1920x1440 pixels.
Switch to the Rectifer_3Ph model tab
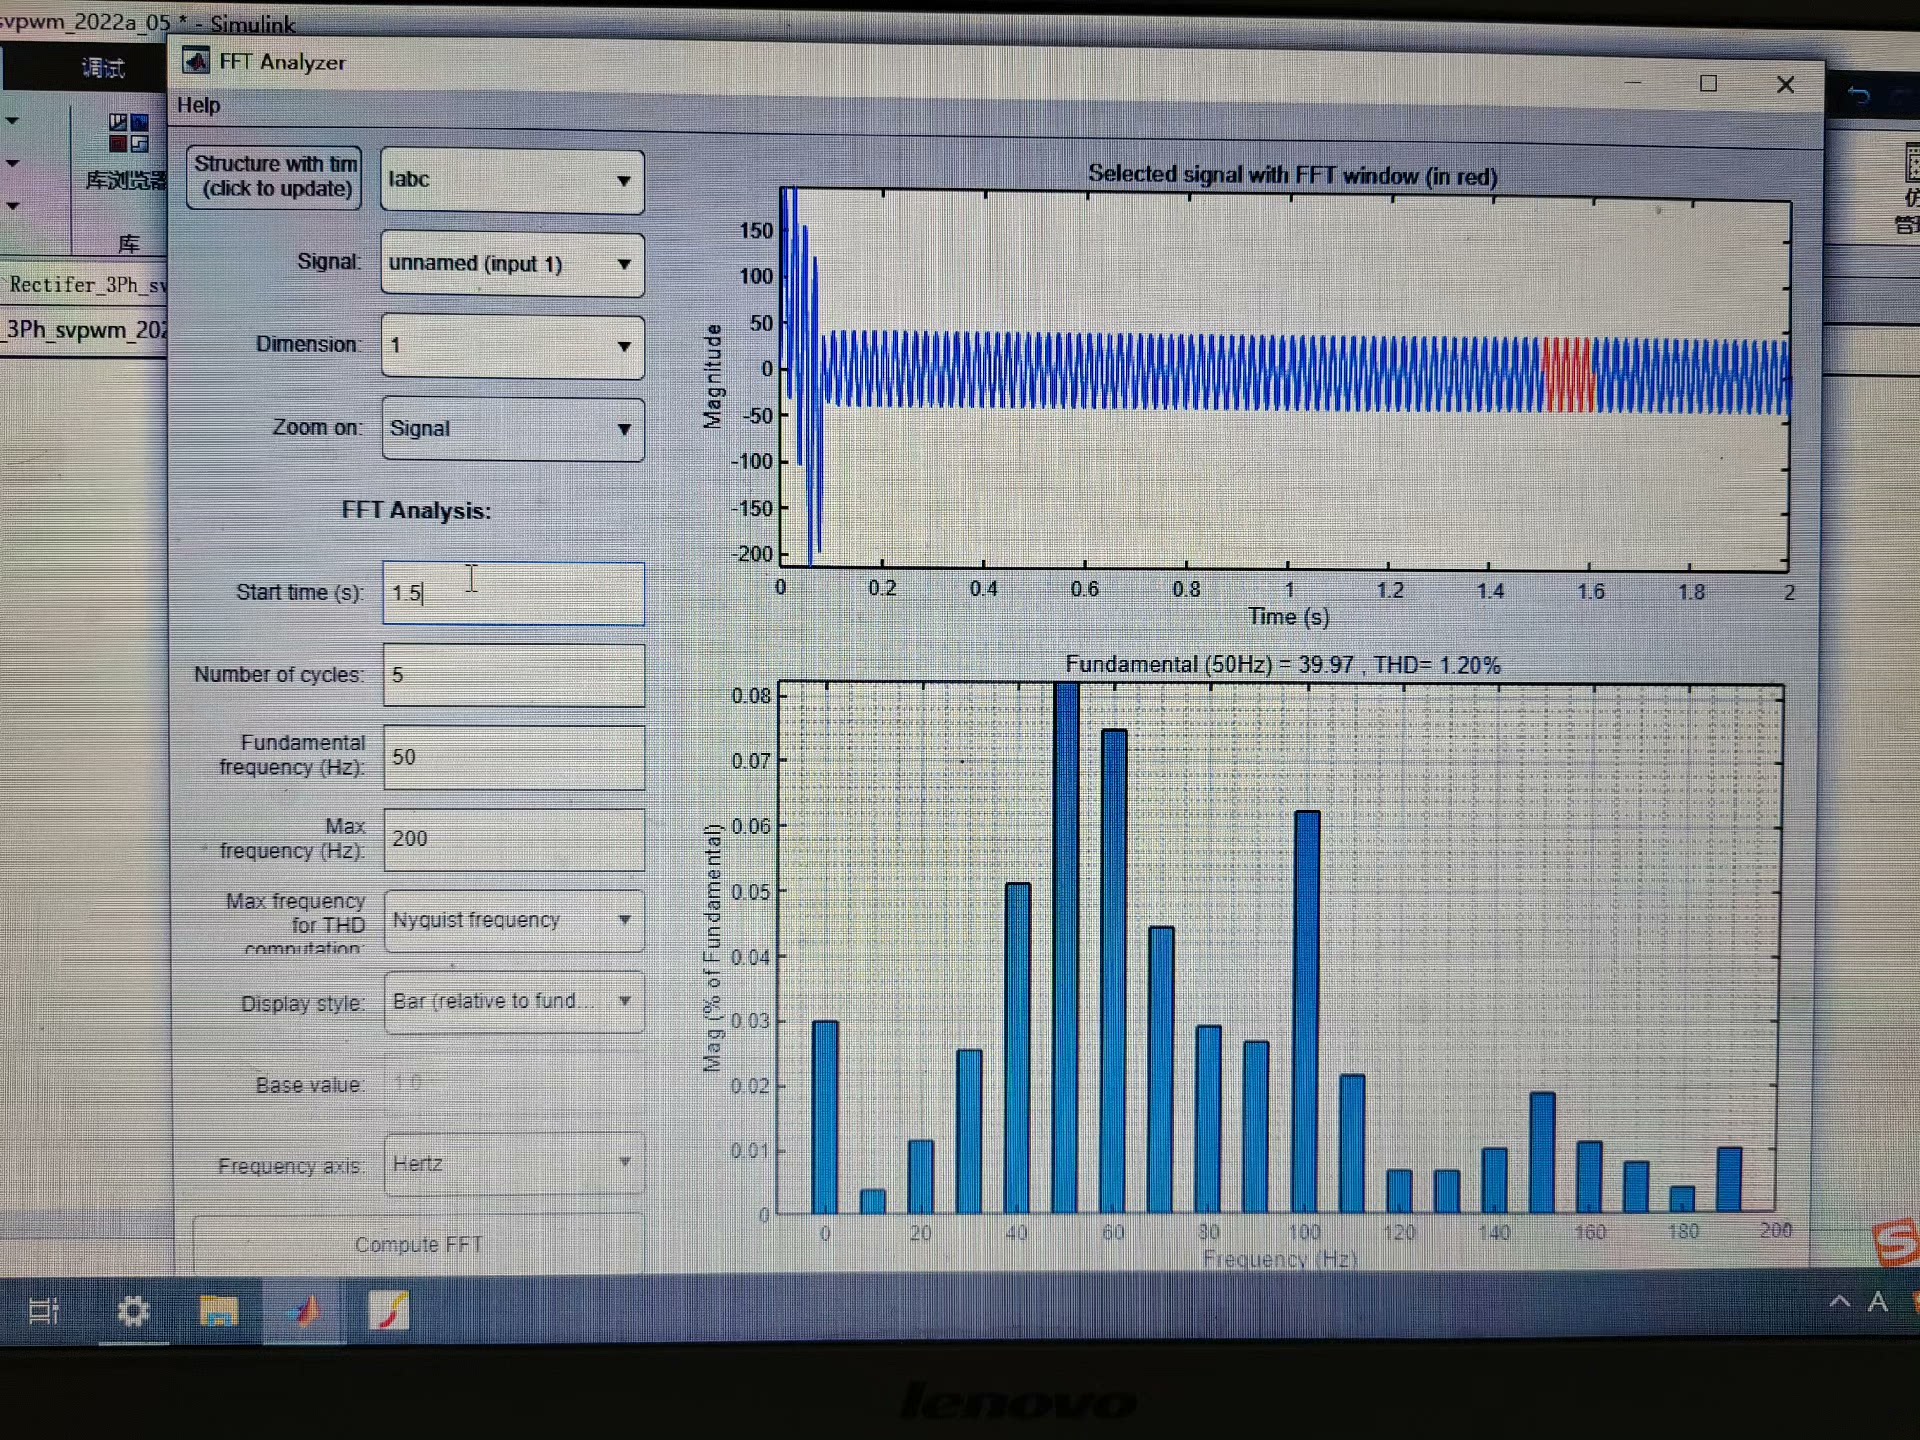(85, 285)
